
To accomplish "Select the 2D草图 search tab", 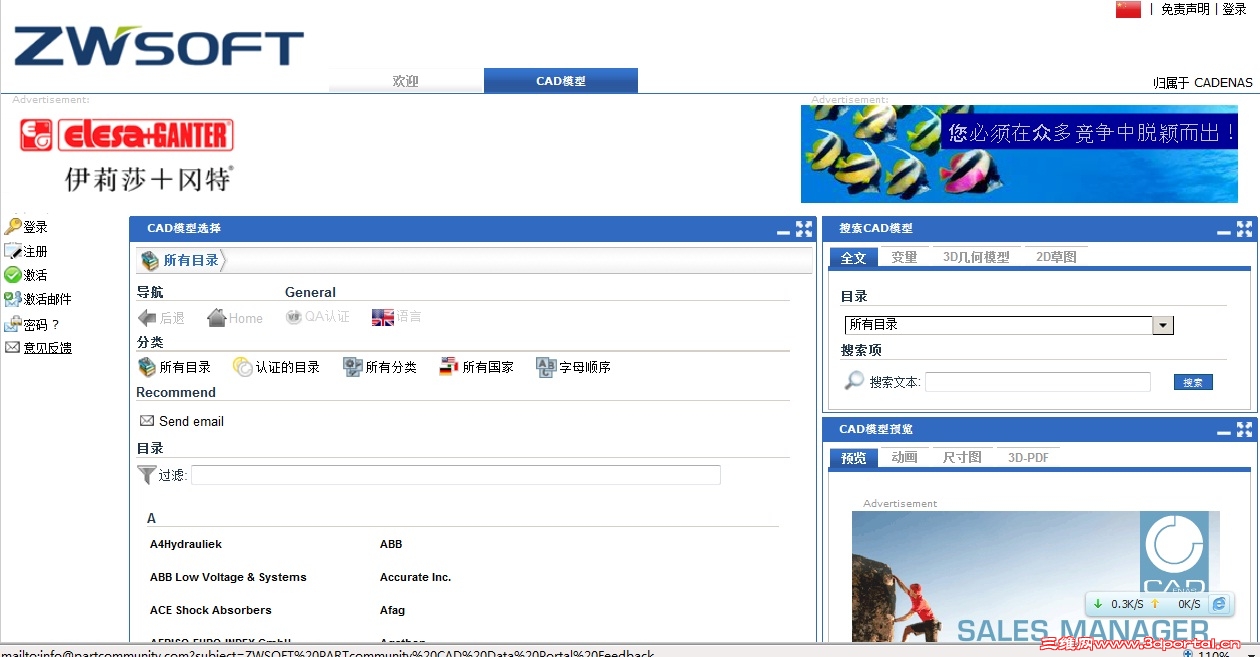I will (1056, 257).
